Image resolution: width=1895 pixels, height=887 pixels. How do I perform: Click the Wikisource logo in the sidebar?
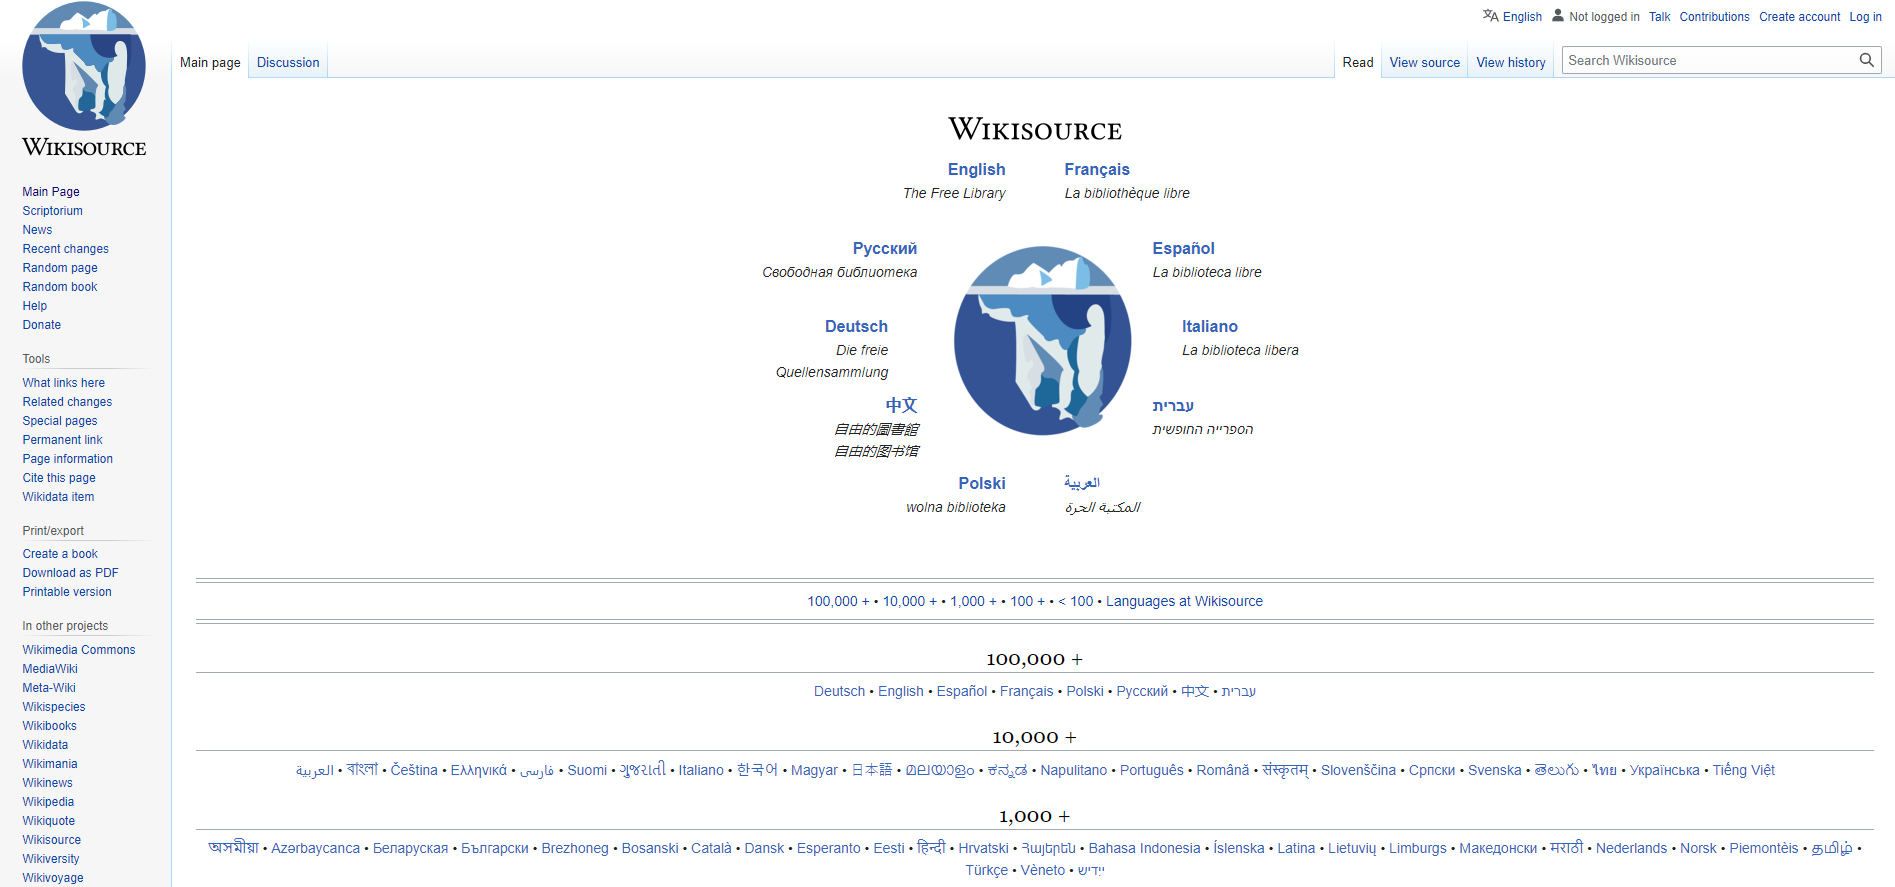click(x=84, y=80)
